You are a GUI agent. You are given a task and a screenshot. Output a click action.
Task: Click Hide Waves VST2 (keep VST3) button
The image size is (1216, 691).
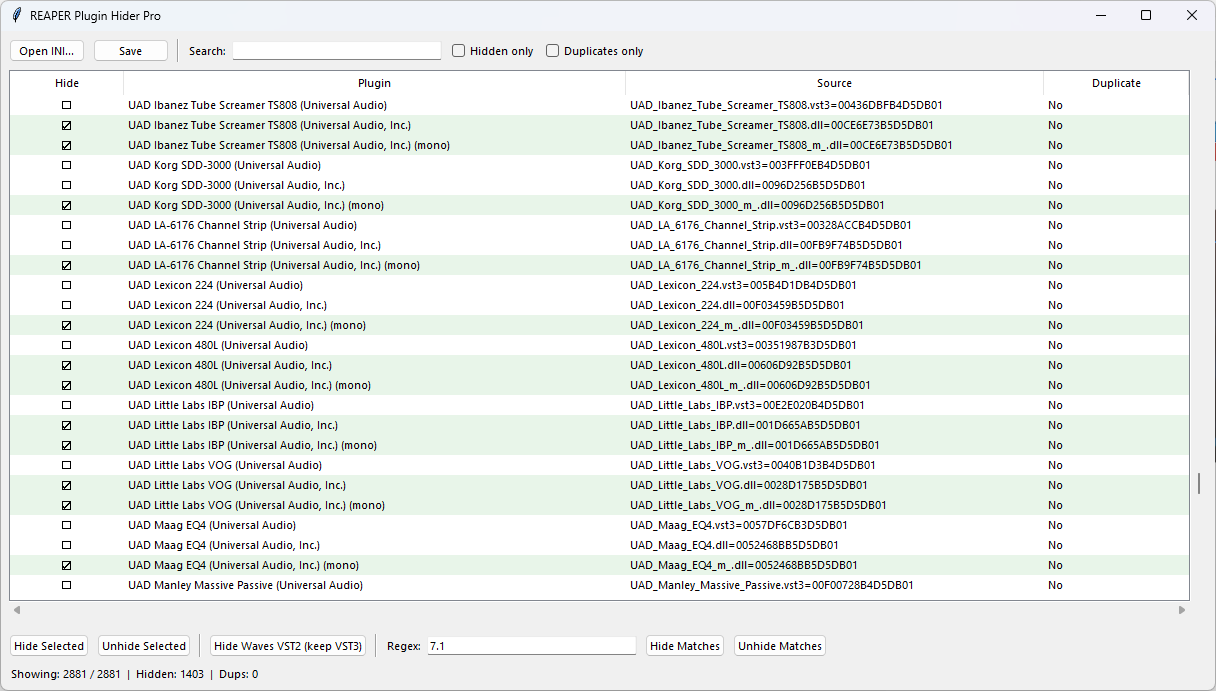288,646
